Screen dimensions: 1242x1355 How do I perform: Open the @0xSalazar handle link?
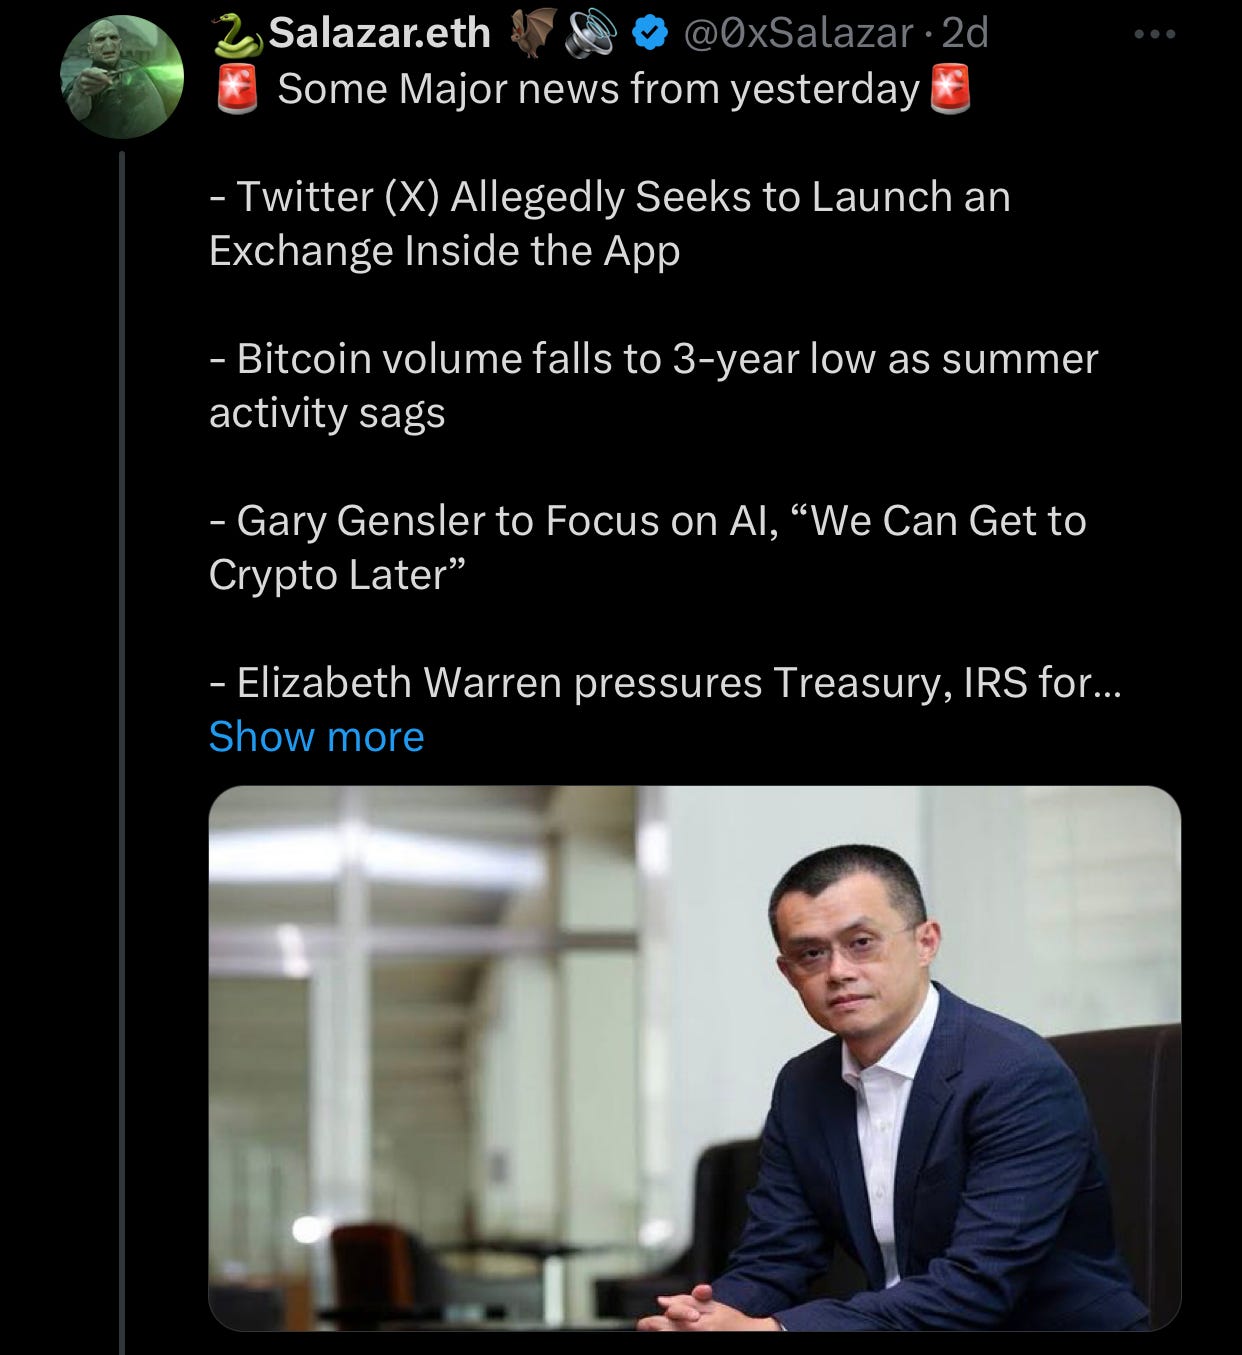(798, 34)
